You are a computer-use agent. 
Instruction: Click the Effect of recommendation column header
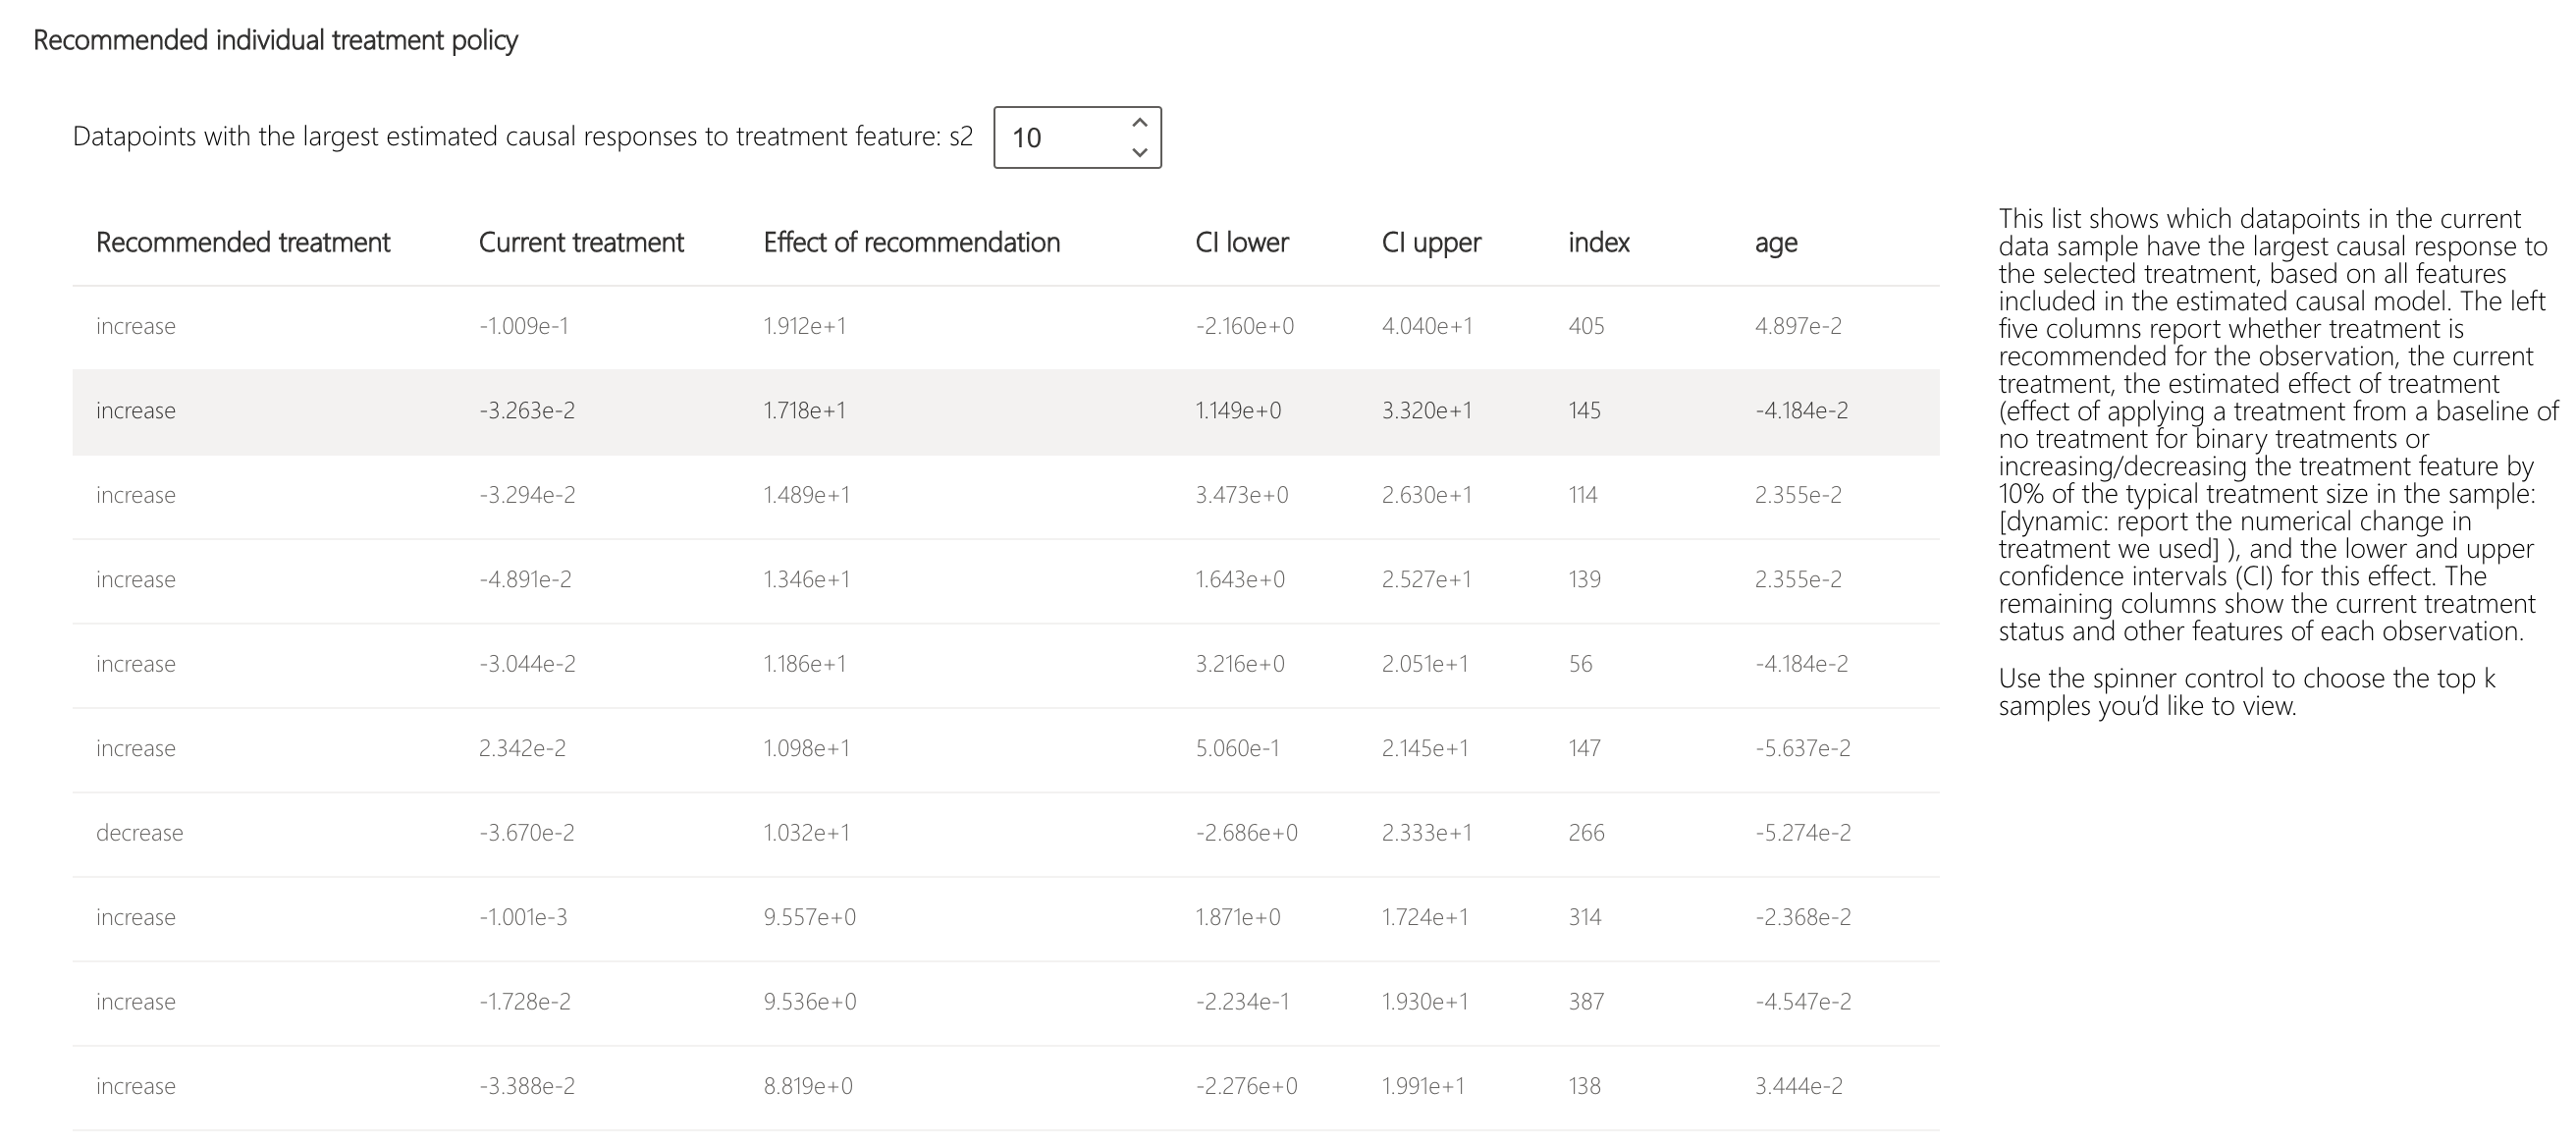click(912, 243)
